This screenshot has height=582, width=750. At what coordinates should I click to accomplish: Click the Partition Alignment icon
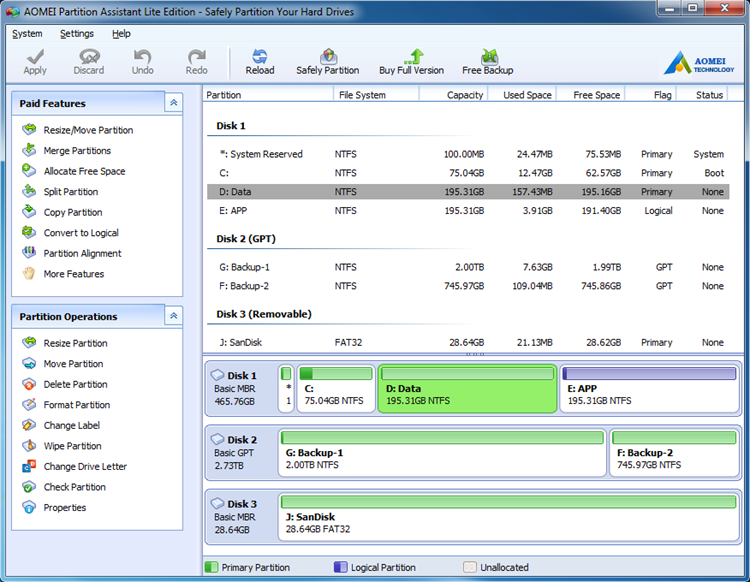tap(29, 253)
